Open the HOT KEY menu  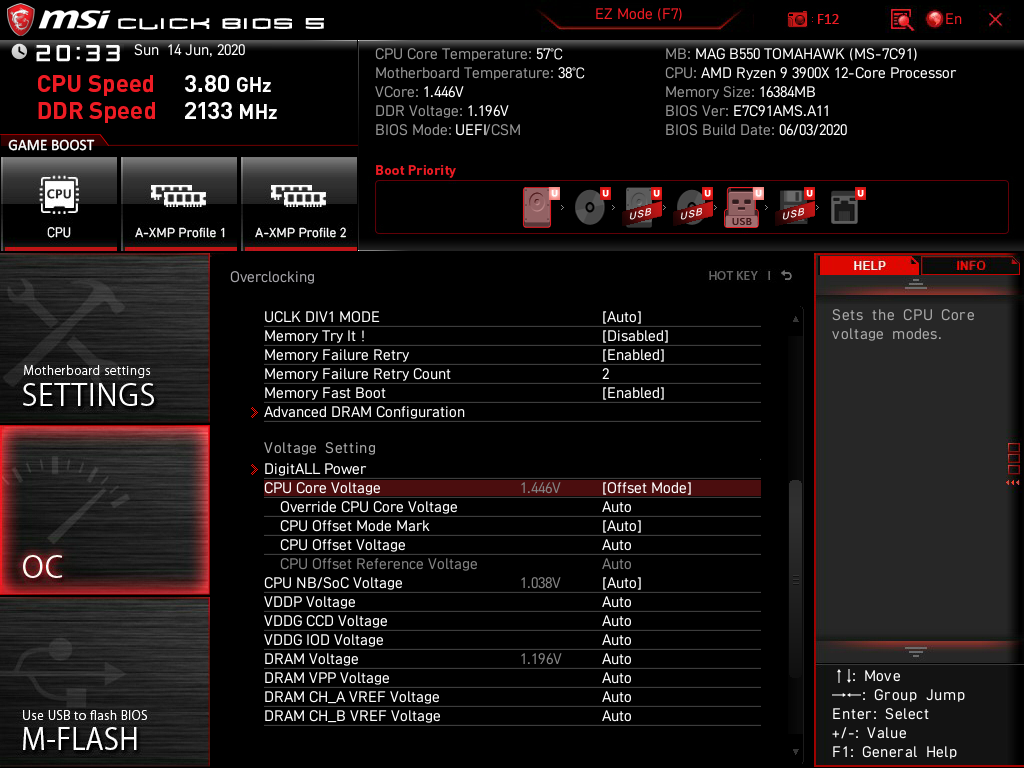click(733, 276)
